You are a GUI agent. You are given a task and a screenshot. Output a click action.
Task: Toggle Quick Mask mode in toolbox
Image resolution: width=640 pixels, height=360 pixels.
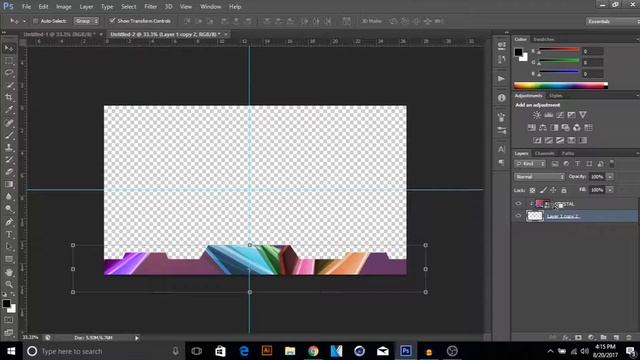pyautogui.click(x=9, y=320)
